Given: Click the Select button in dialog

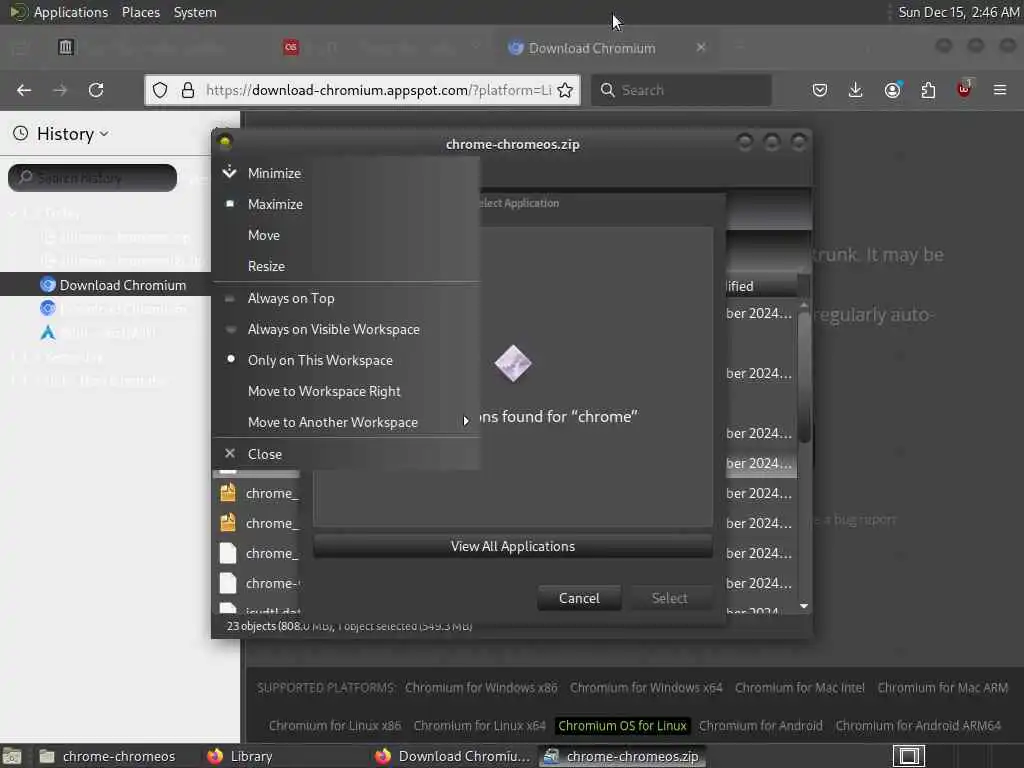Looking at the screenshot, I should pyautogui.click(x=669, y=598).
